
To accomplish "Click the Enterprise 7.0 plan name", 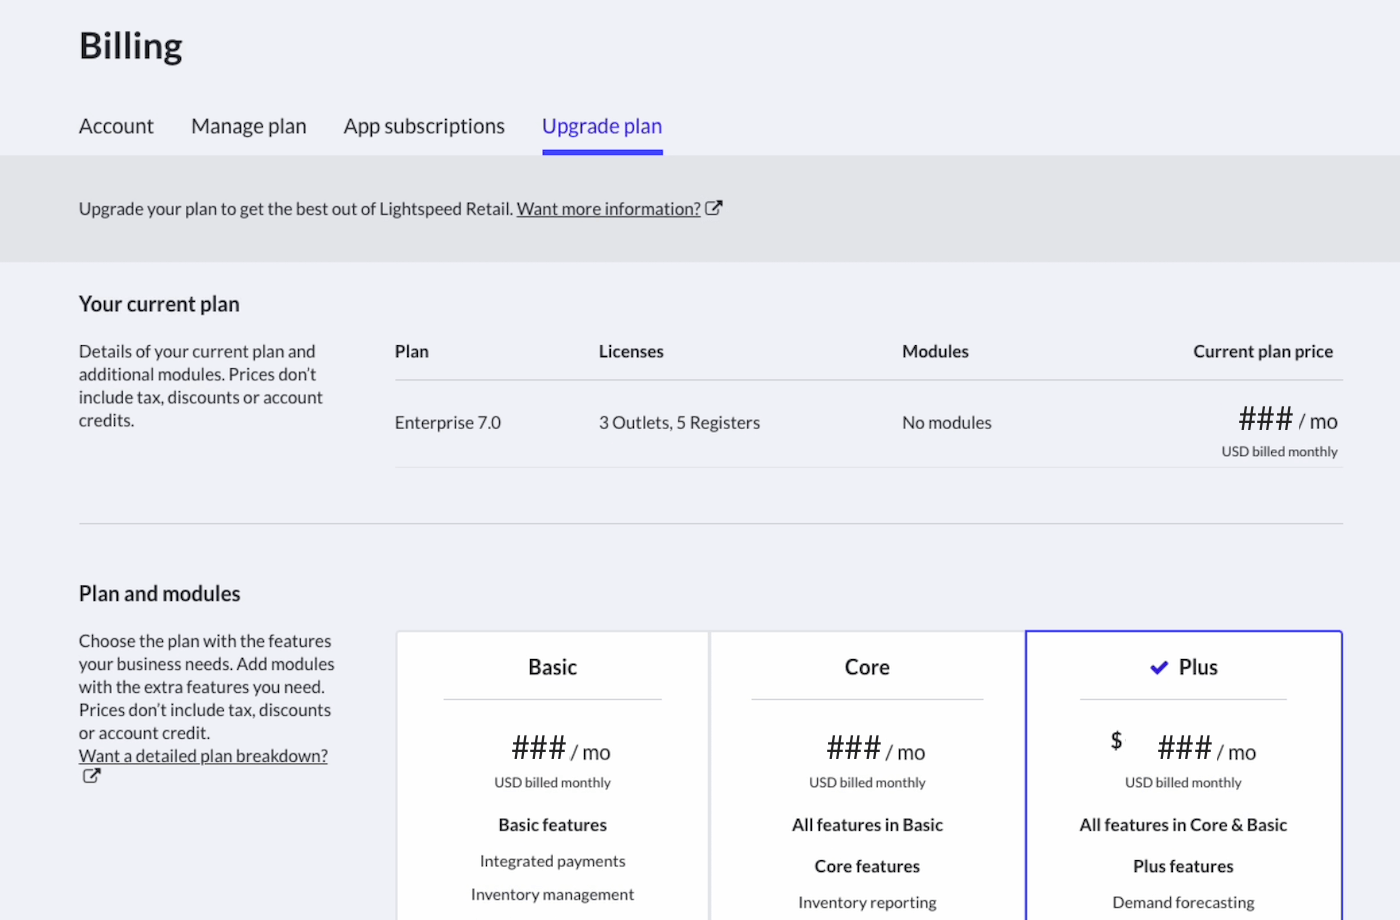I will (447, 422).
